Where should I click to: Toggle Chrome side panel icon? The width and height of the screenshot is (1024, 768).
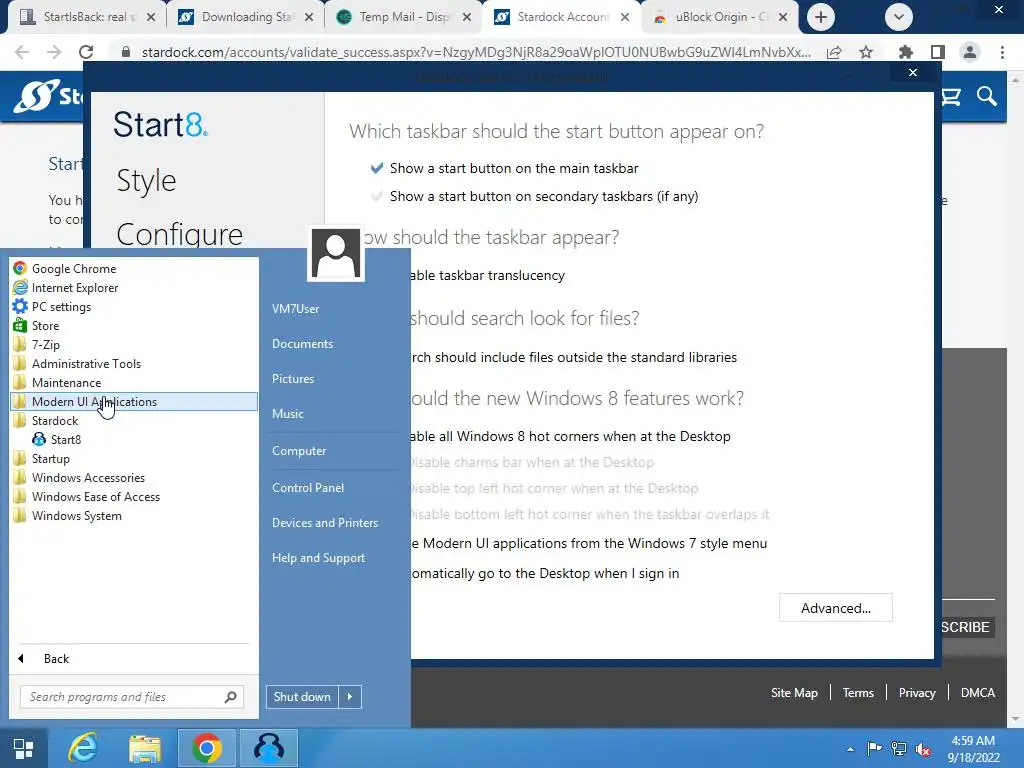coord(938,52)
